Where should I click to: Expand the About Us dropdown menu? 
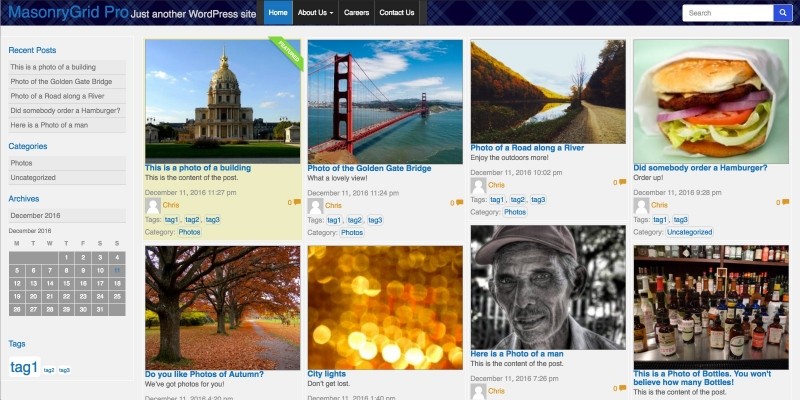pyautogui.click(x=316, y=13)
